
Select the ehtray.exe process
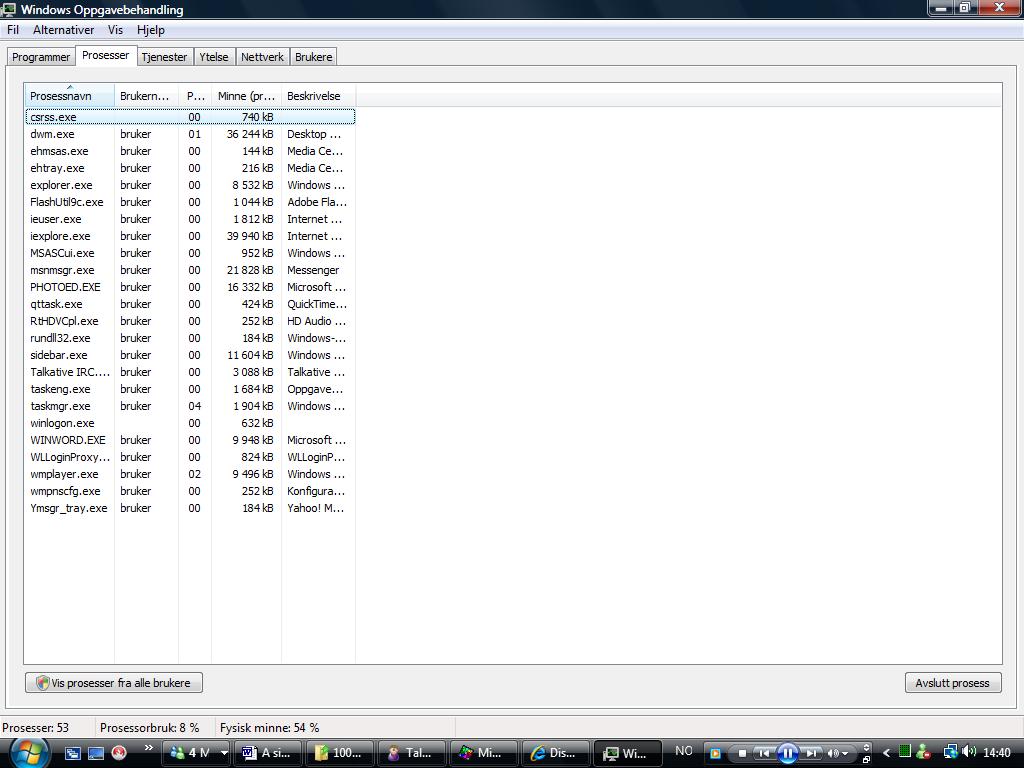pyautogui.click(x=190, y=168)
